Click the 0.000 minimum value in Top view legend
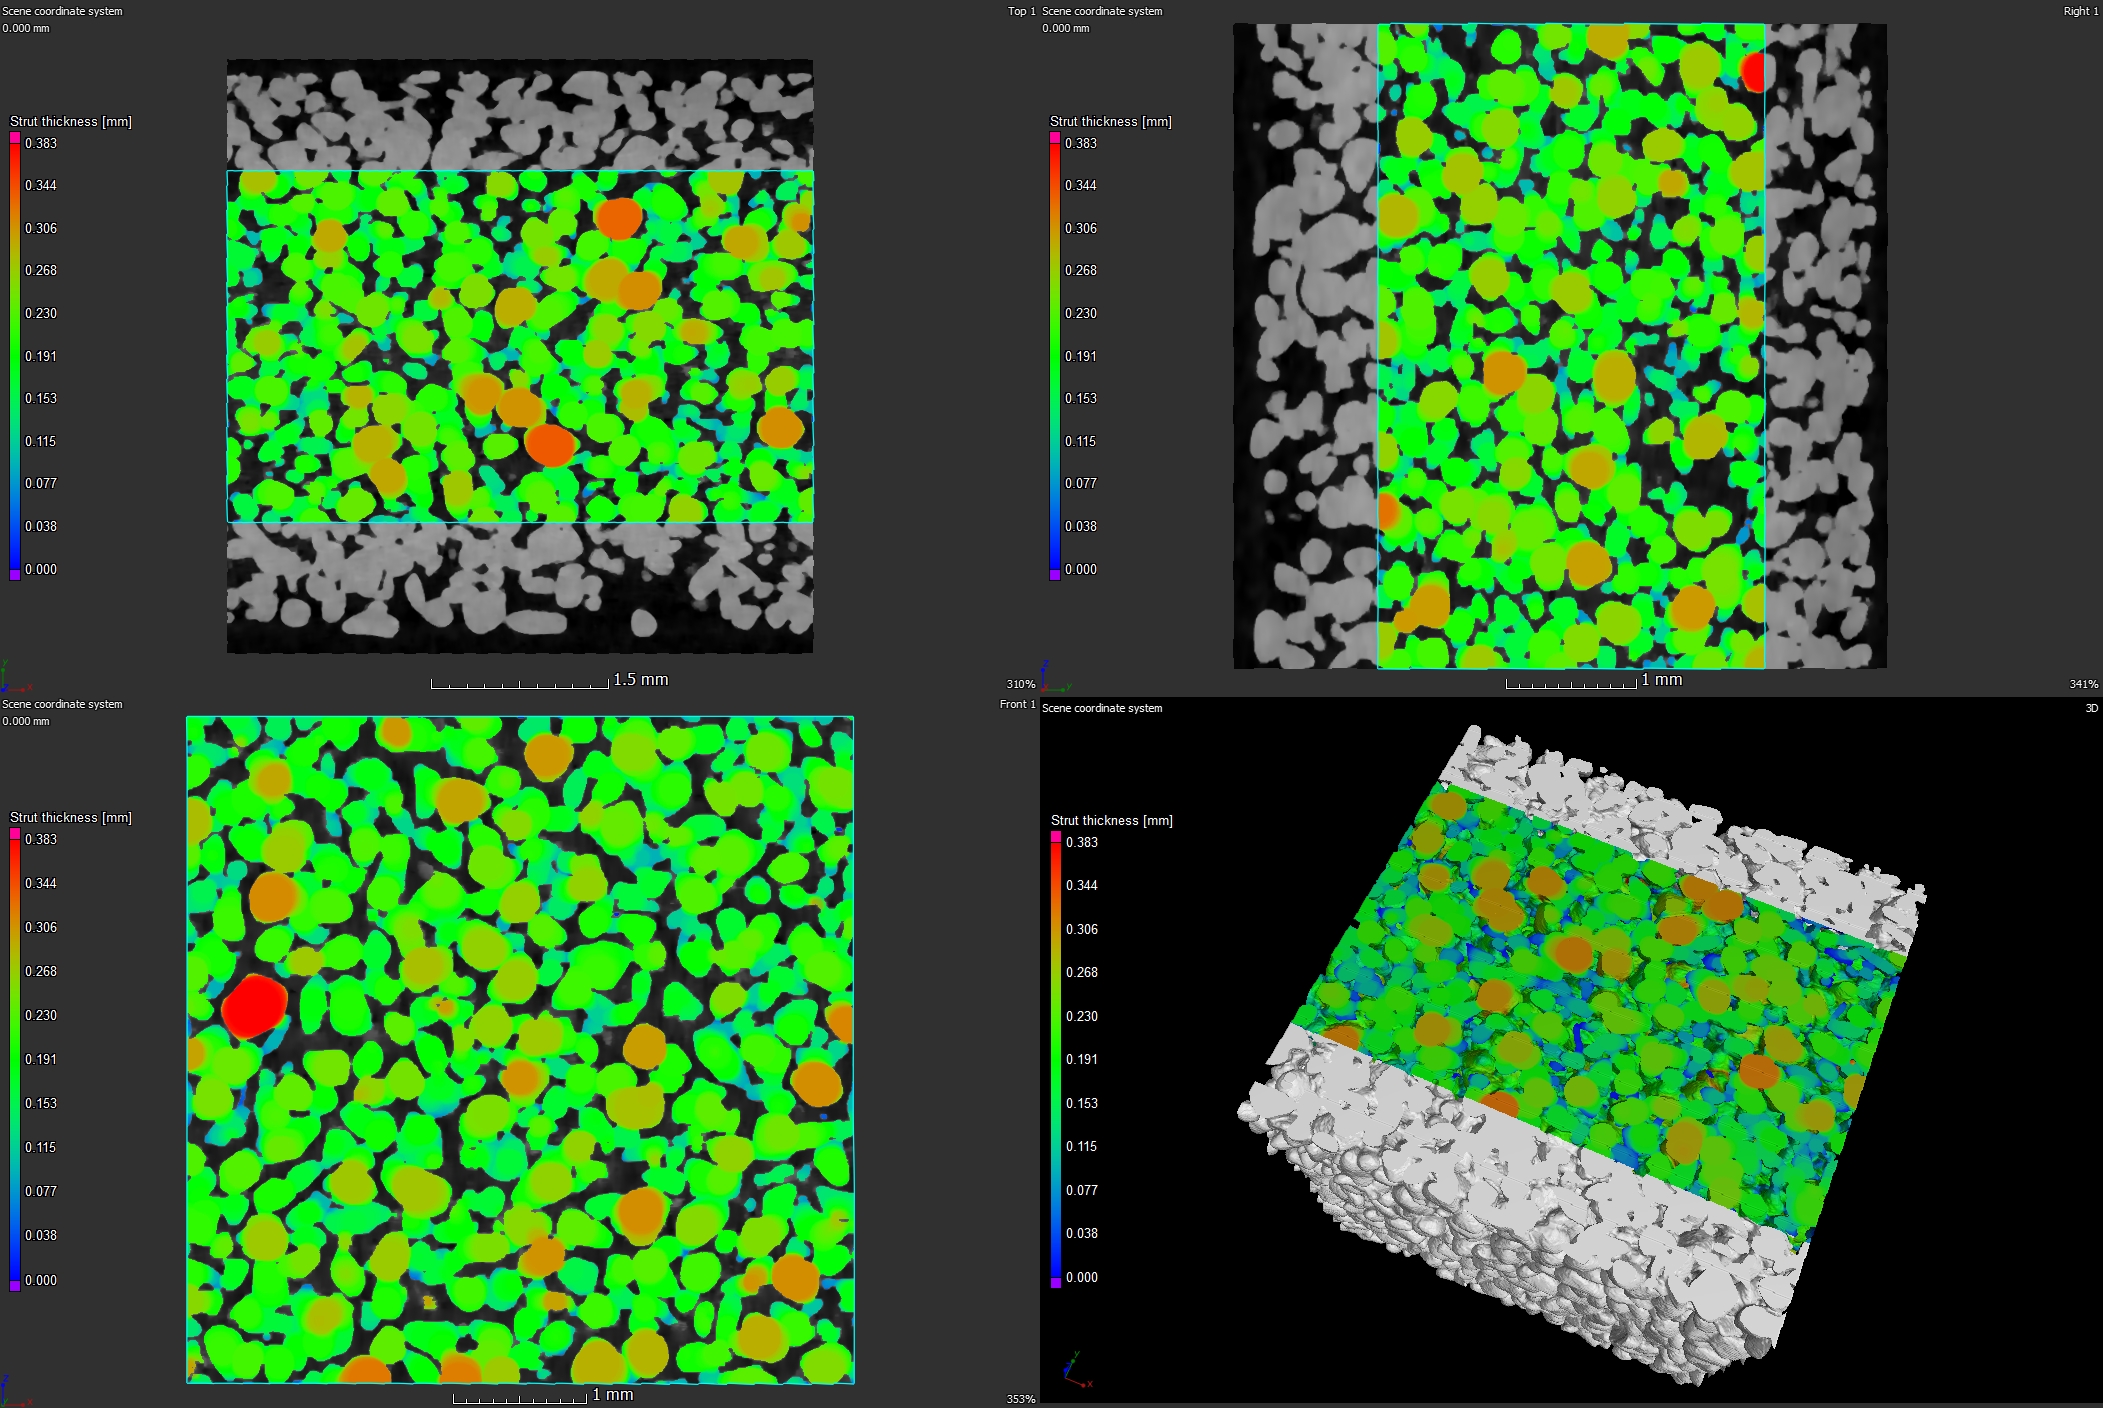 coord(41,569)
